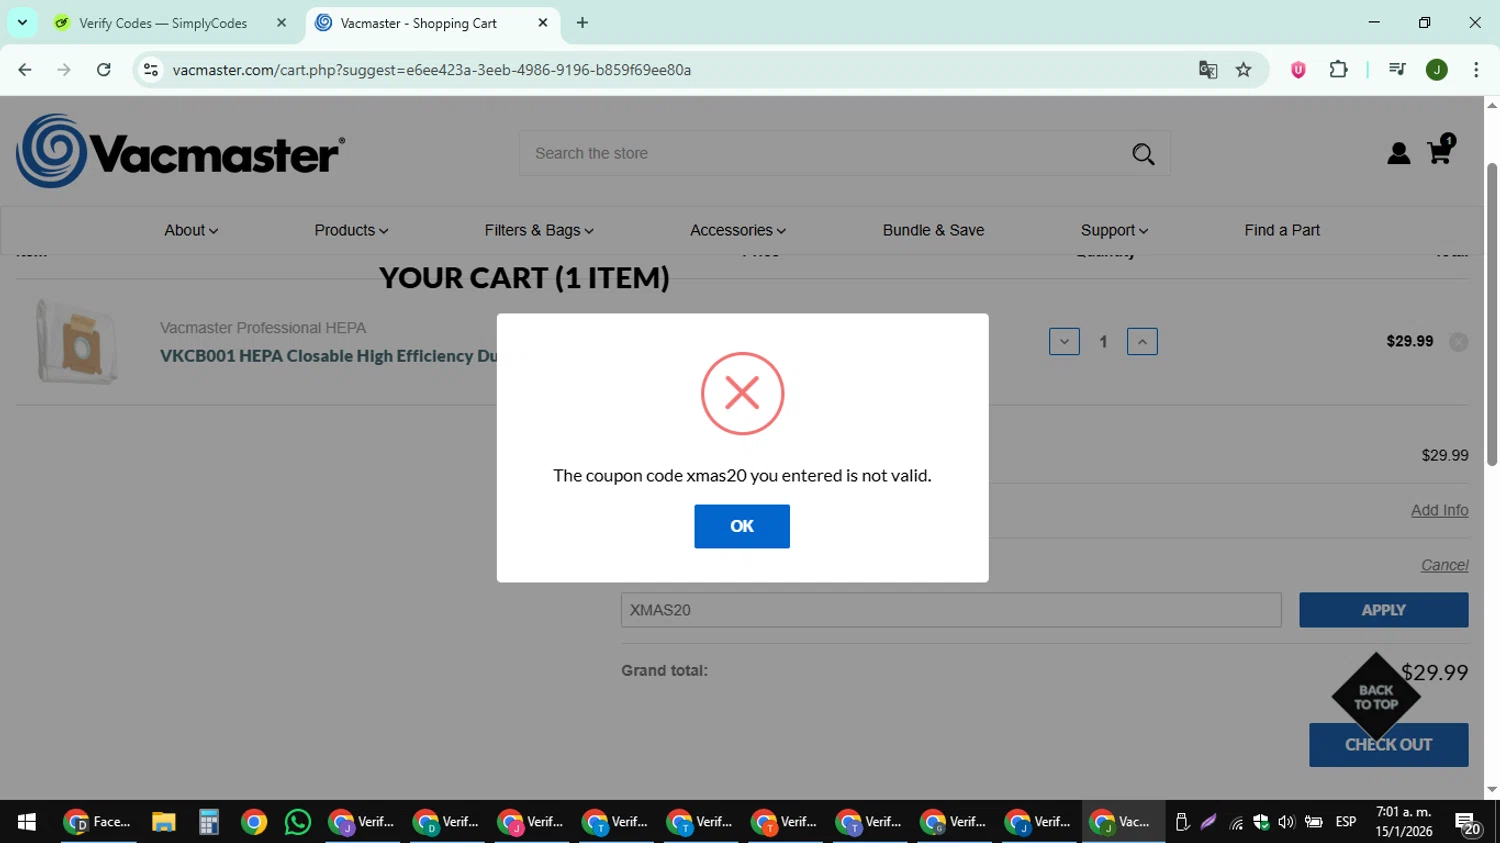
Task: Open a new browser tab
Action: click(582, 22)
